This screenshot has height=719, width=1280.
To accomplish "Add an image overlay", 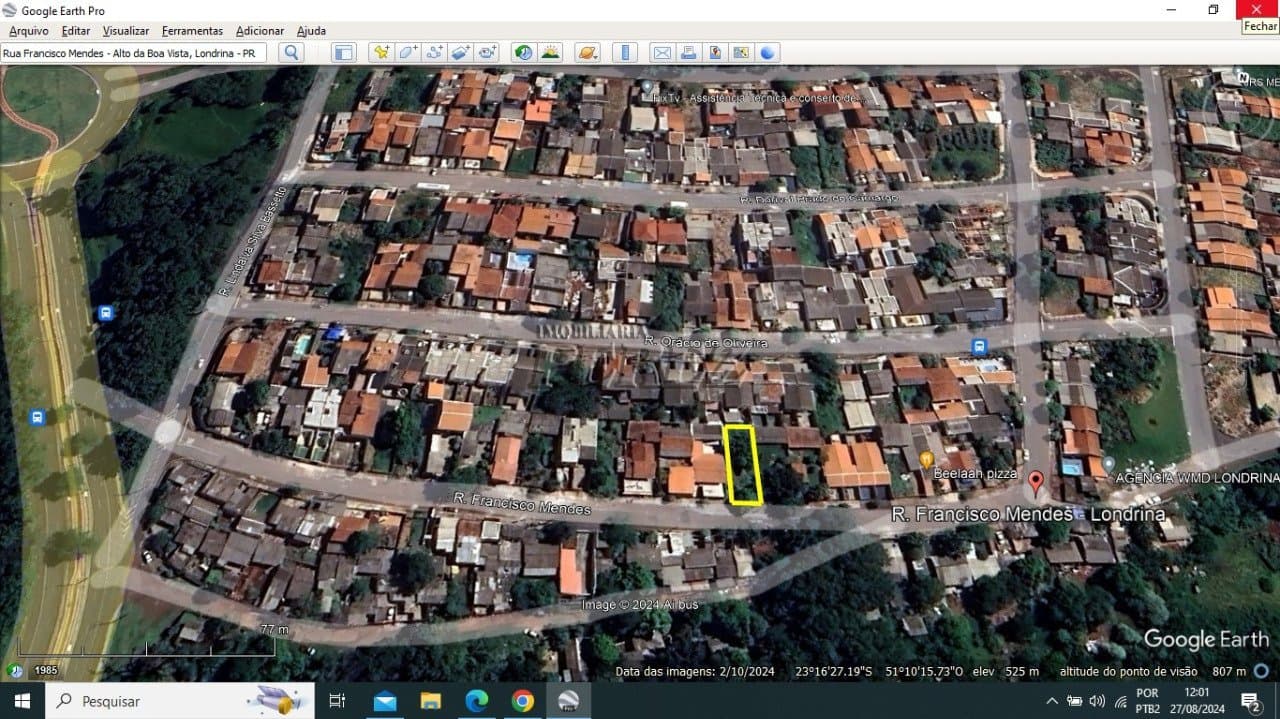I will [460, 53].
